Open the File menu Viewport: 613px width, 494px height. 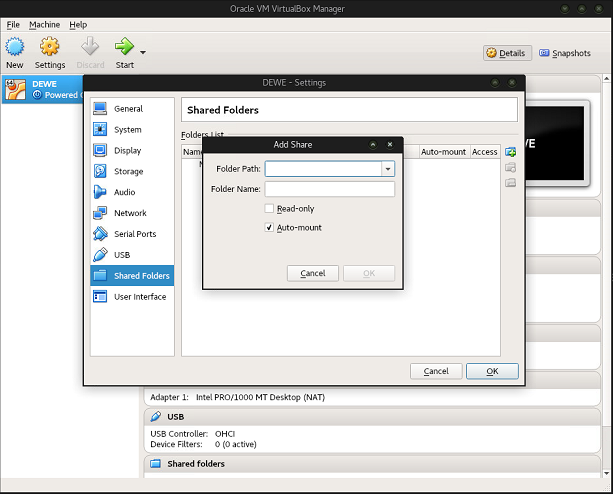13,25
